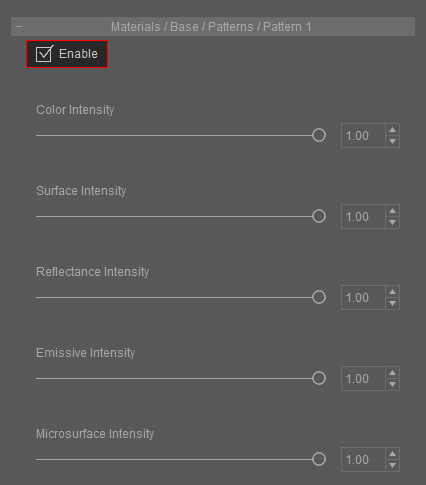
Task: Increase Emissive Intensity with the up arrow
Action: [392, 373]
